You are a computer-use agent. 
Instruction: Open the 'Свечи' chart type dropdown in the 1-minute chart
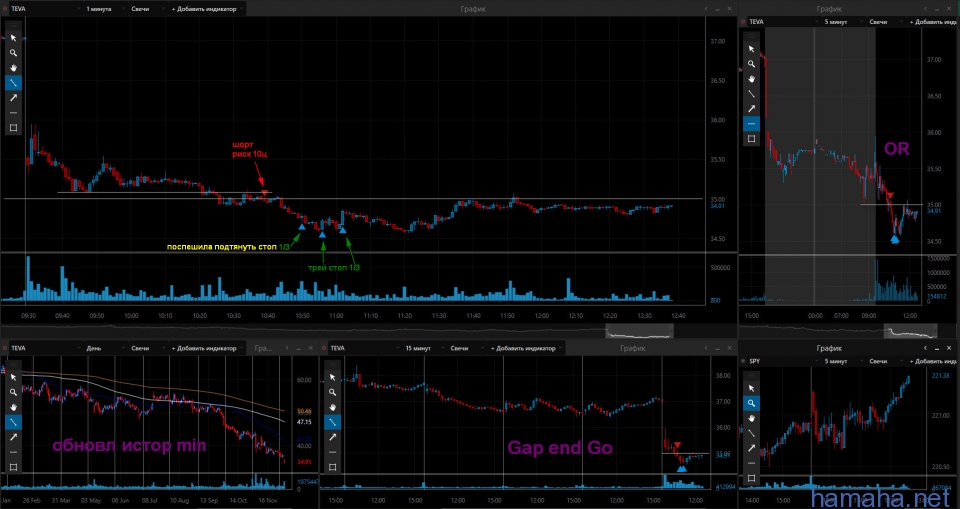(146, 9)
